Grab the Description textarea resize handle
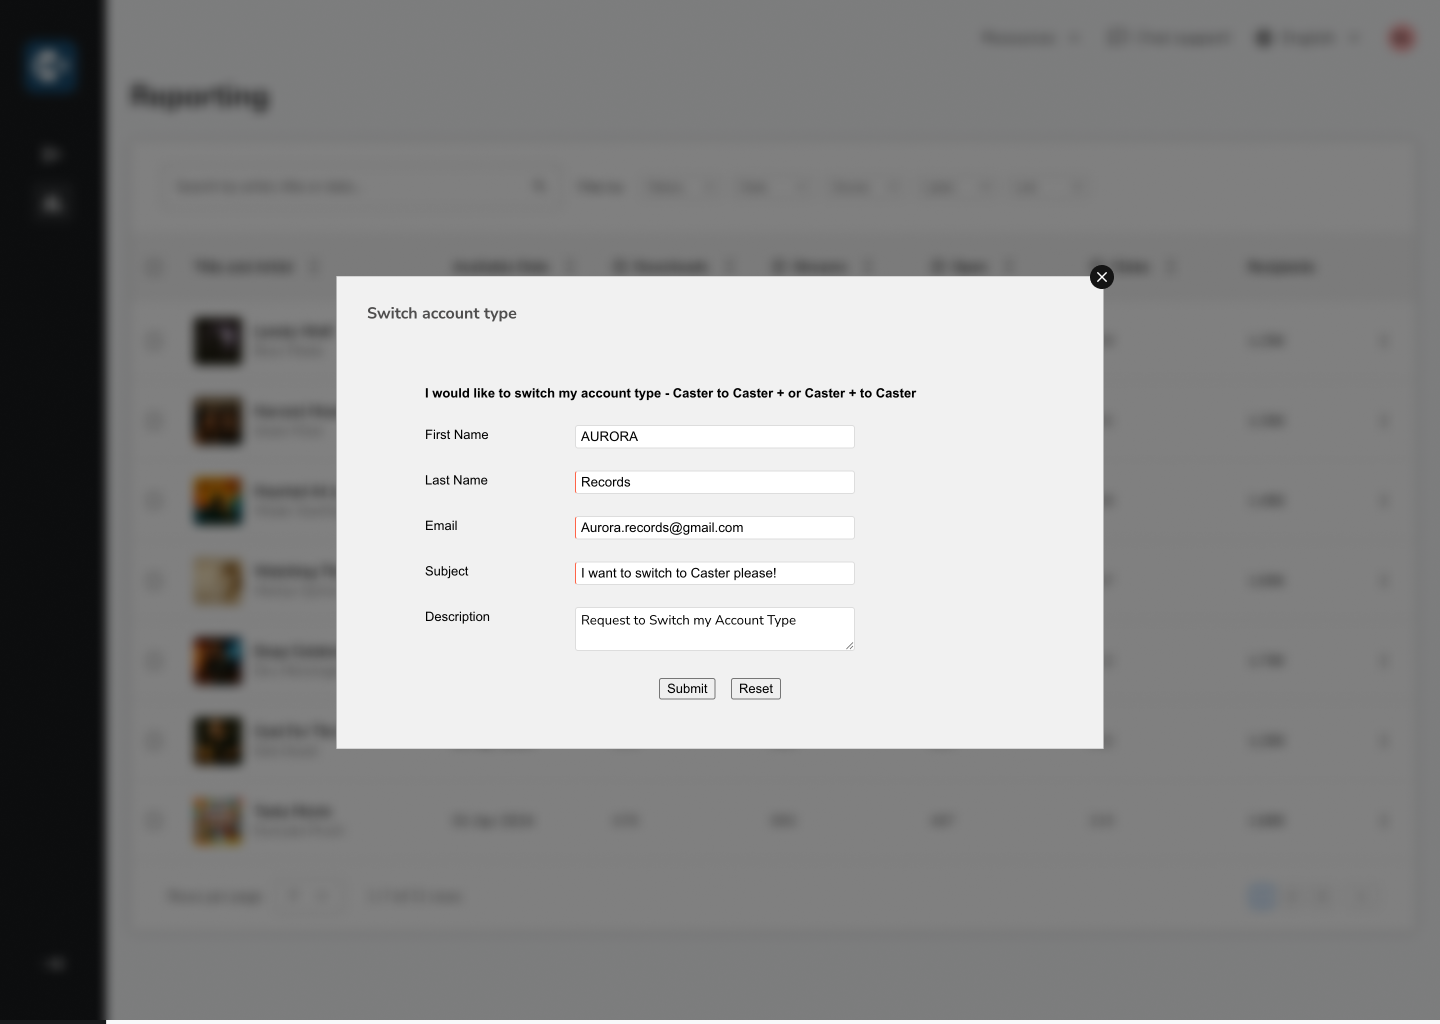This screenshot has height=1024, width=1440. point(849,646)
